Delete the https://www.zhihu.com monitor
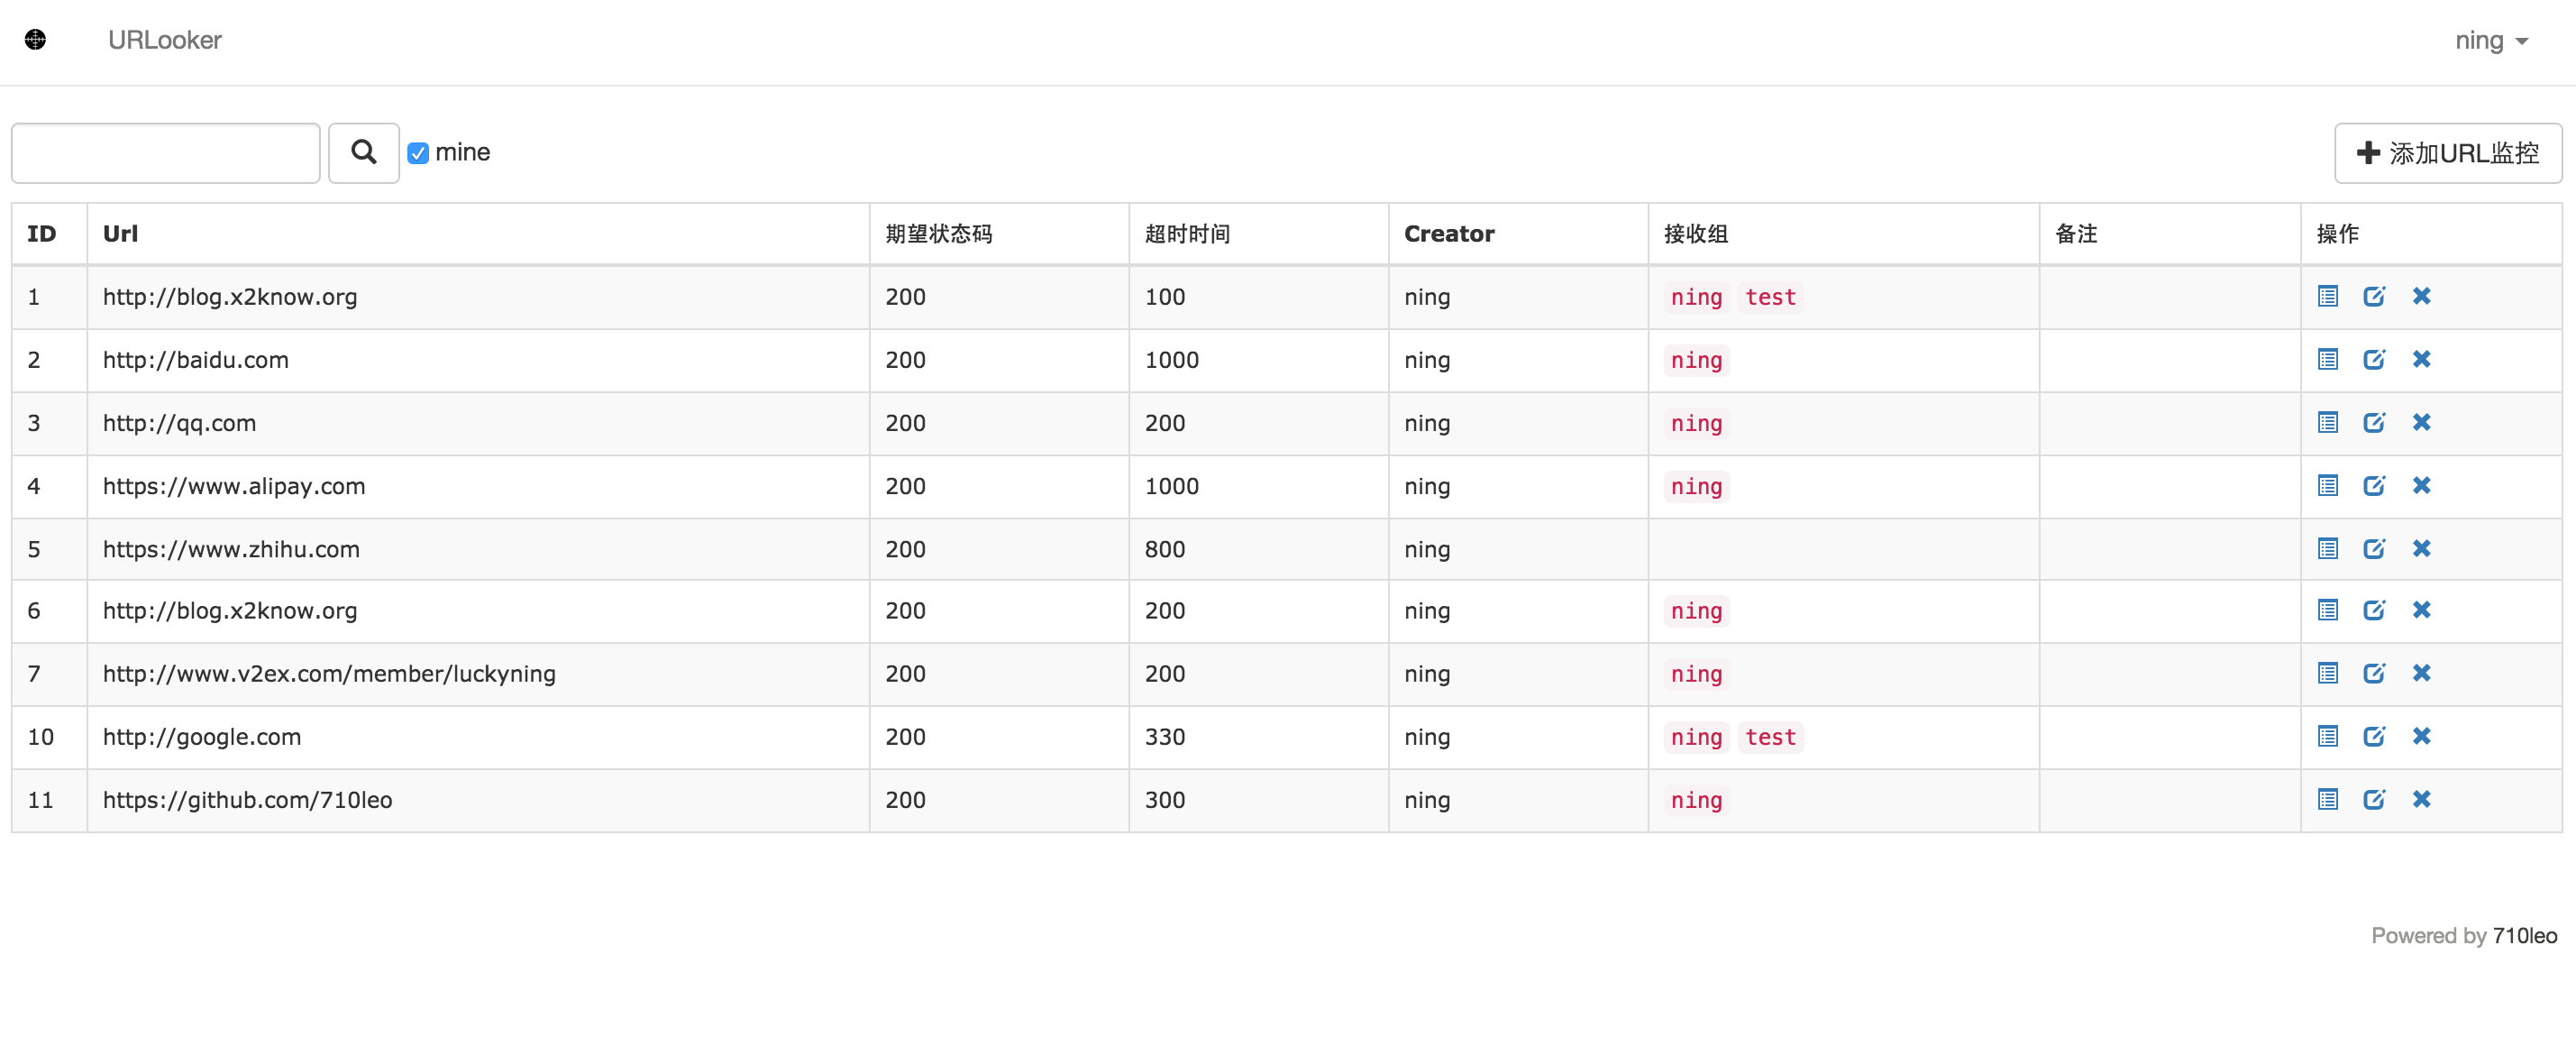 [2422, 548]
